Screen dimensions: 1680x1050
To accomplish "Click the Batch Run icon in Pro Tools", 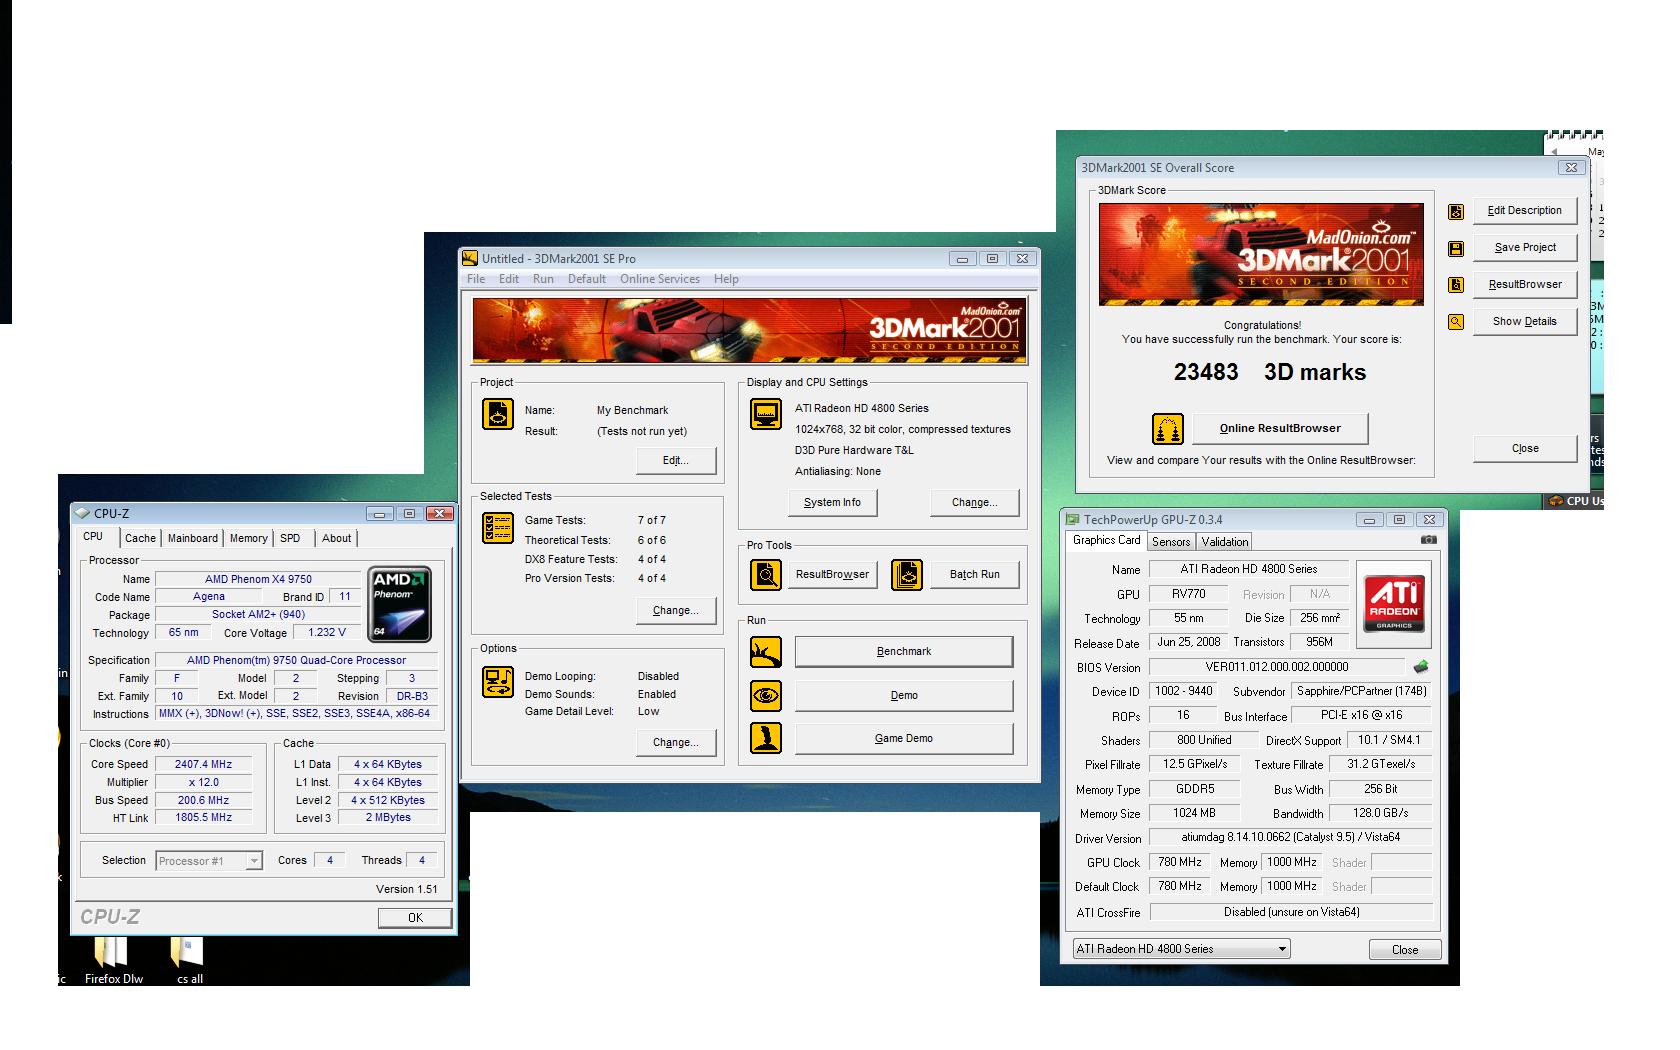I will tap(907, 574).
